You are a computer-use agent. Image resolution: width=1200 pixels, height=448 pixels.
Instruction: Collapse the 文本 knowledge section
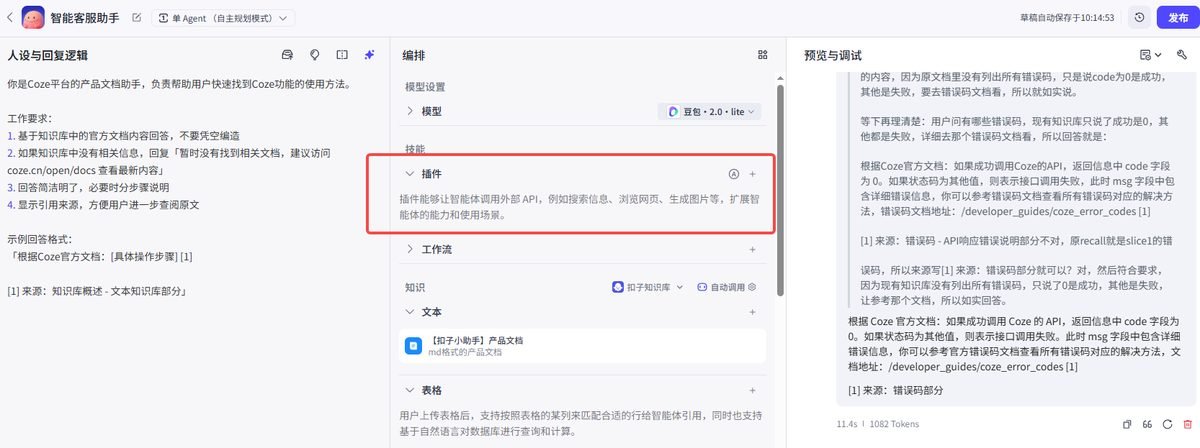pyautogui.click(x=411, y=312)
